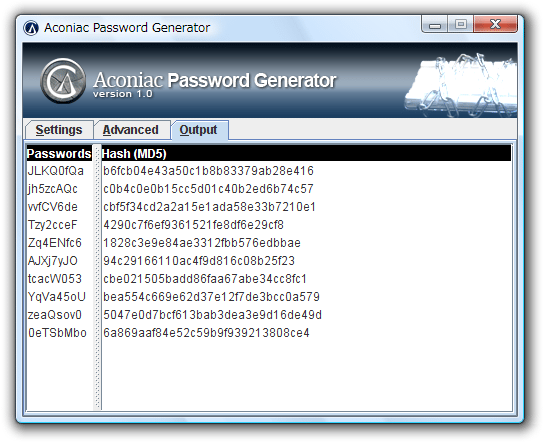
Task: Switch to the Settings tab
Action: pos(59,130)
